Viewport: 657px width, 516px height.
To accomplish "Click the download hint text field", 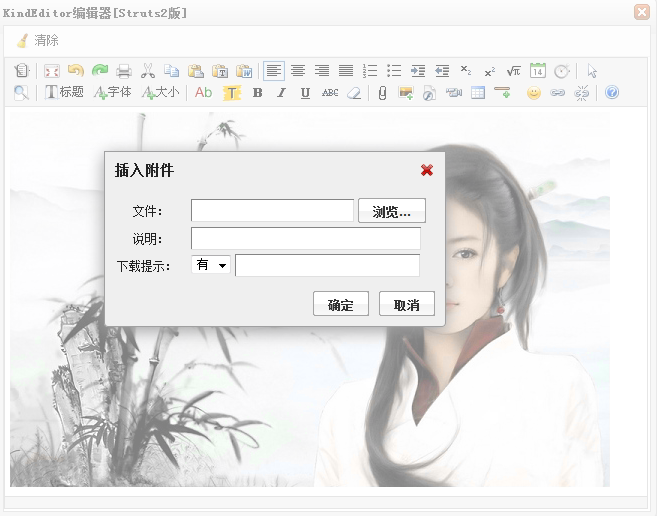I will tap(327, 265).
